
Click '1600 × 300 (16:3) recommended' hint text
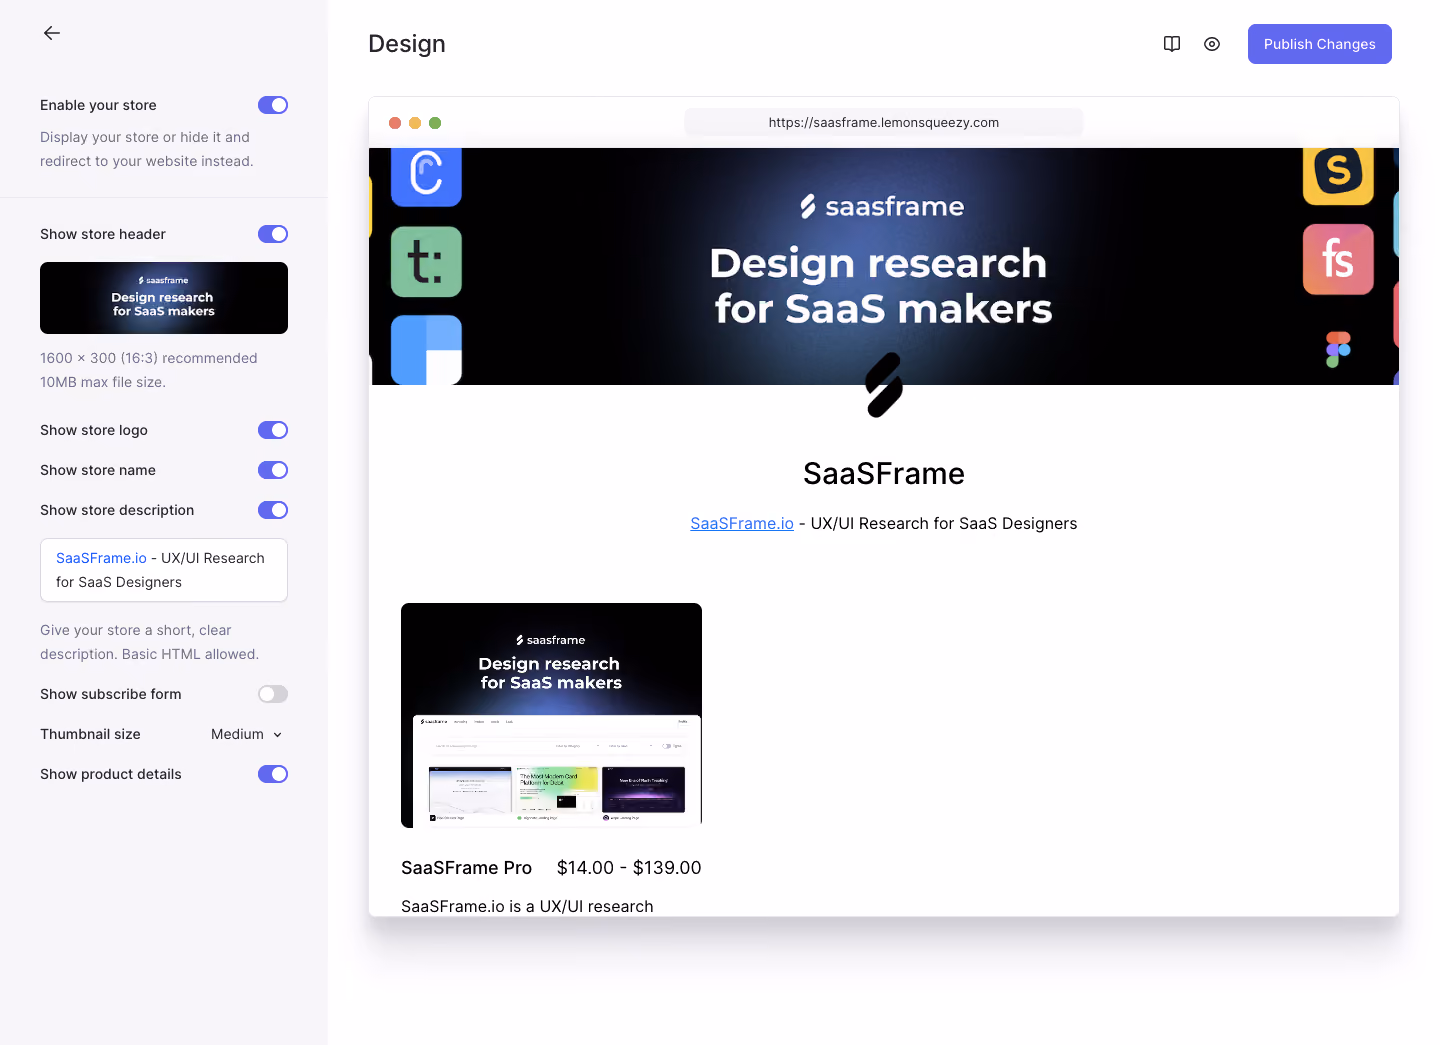(x=149, y=358)
